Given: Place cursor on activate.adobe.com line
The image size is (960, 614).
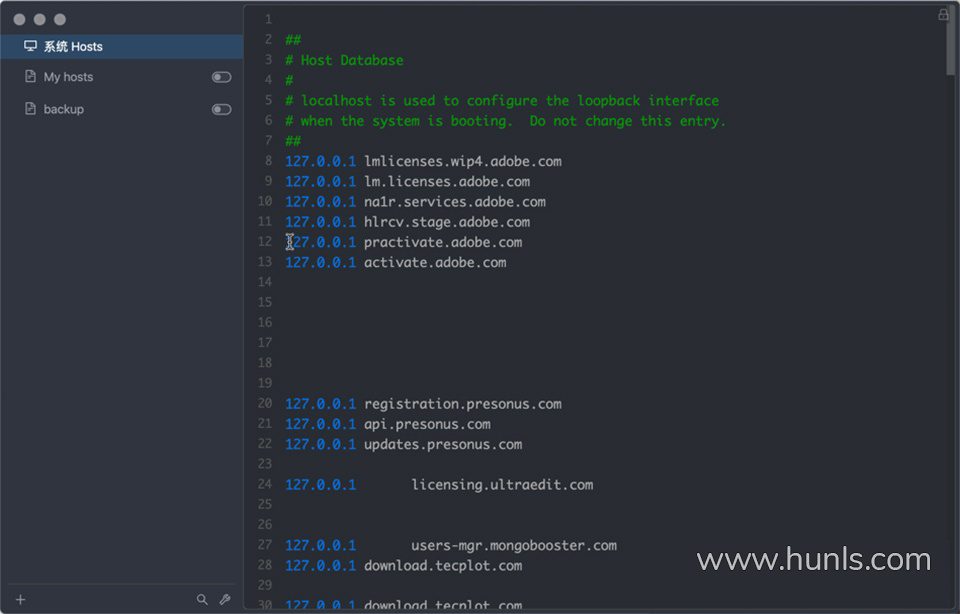Looking at the screenshot, I should click(435, 263).
